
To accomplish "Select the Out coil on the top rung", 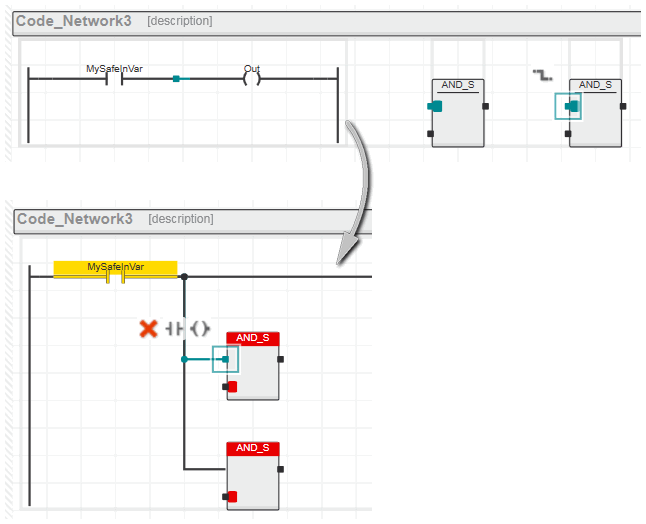I will [x=252, y=78].
